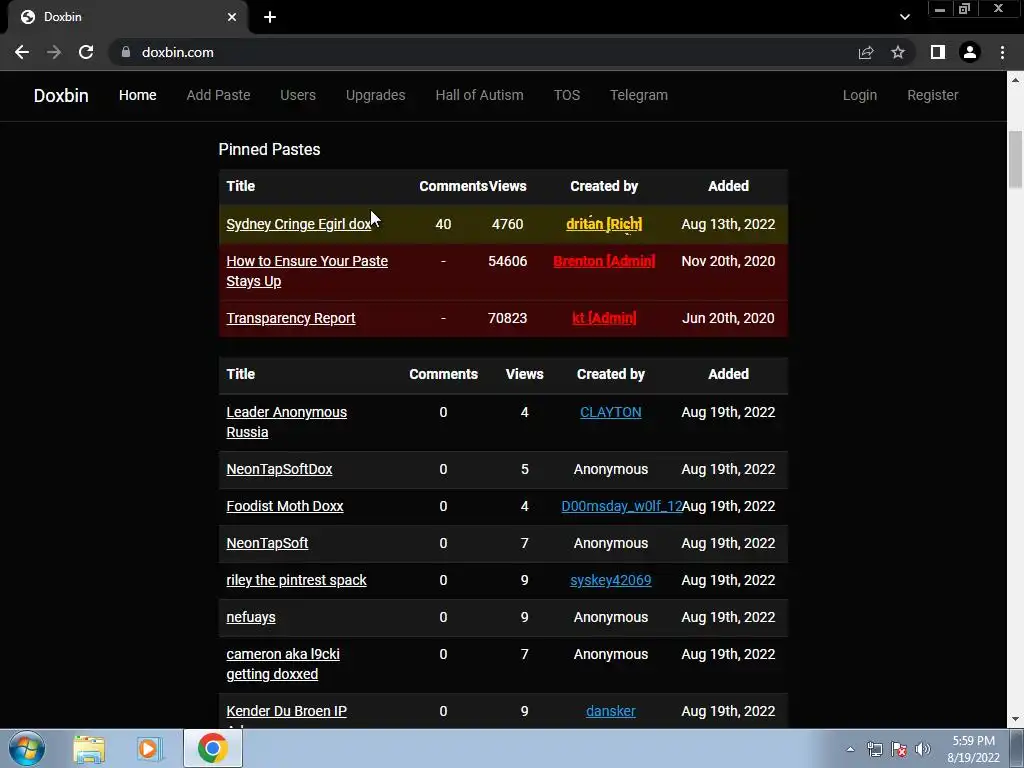The height and width of the screenshot is (768, 1024).
Task: Go to the Users nav item
Action: (x=298, y=95)
